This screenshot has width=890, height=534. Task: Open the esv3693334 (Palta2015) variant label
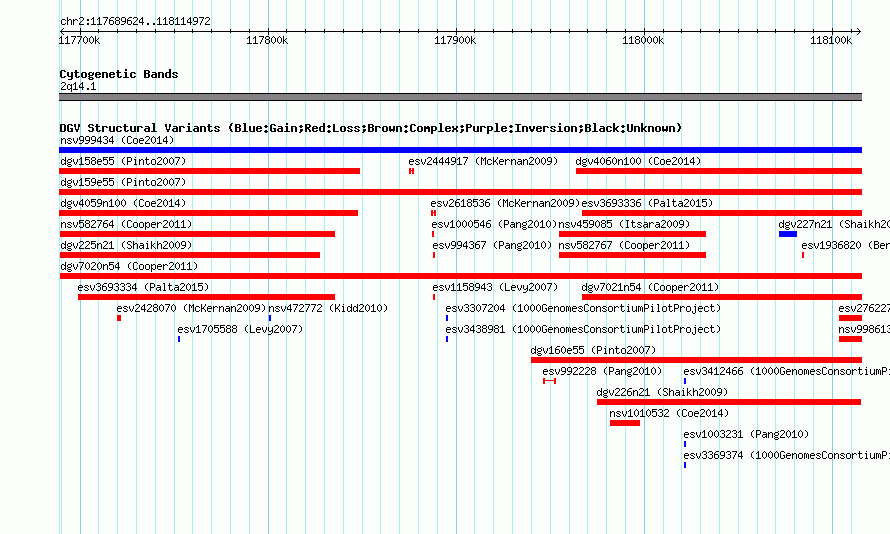point(144,287)
